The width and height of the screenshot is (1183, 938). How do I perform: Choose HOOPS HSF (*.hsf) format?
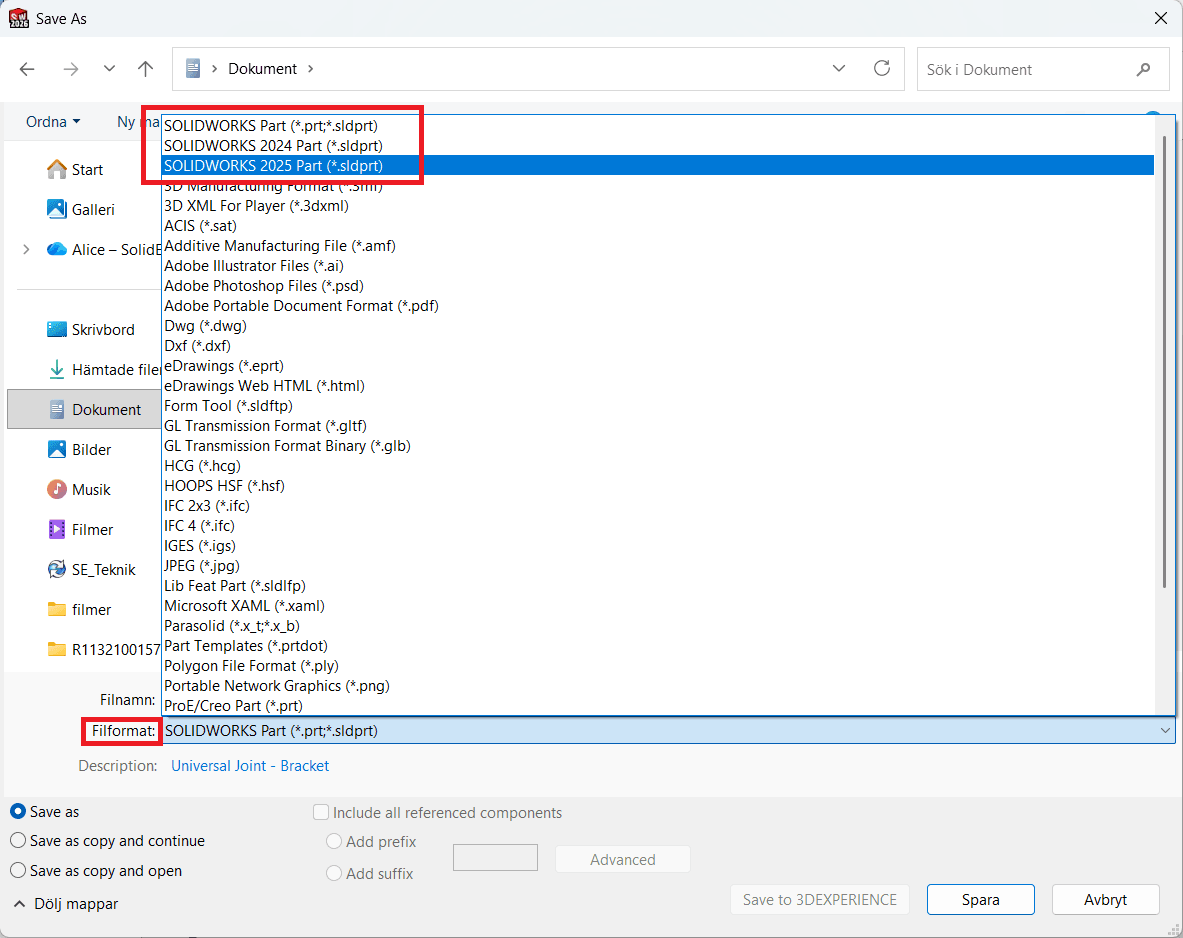point(658,485)
